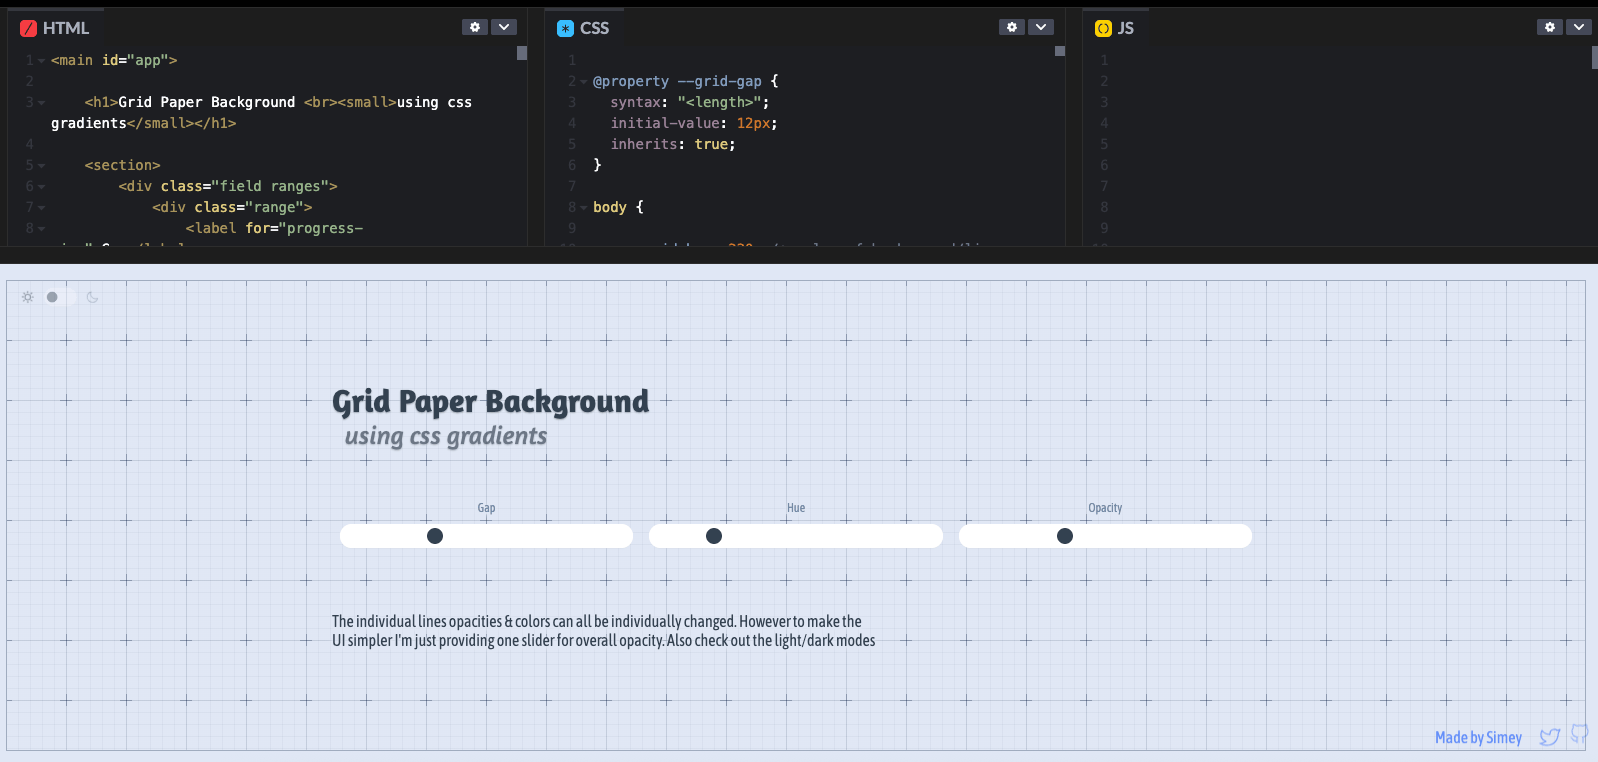Click the Twitter bird icon

pos(1549,737)
